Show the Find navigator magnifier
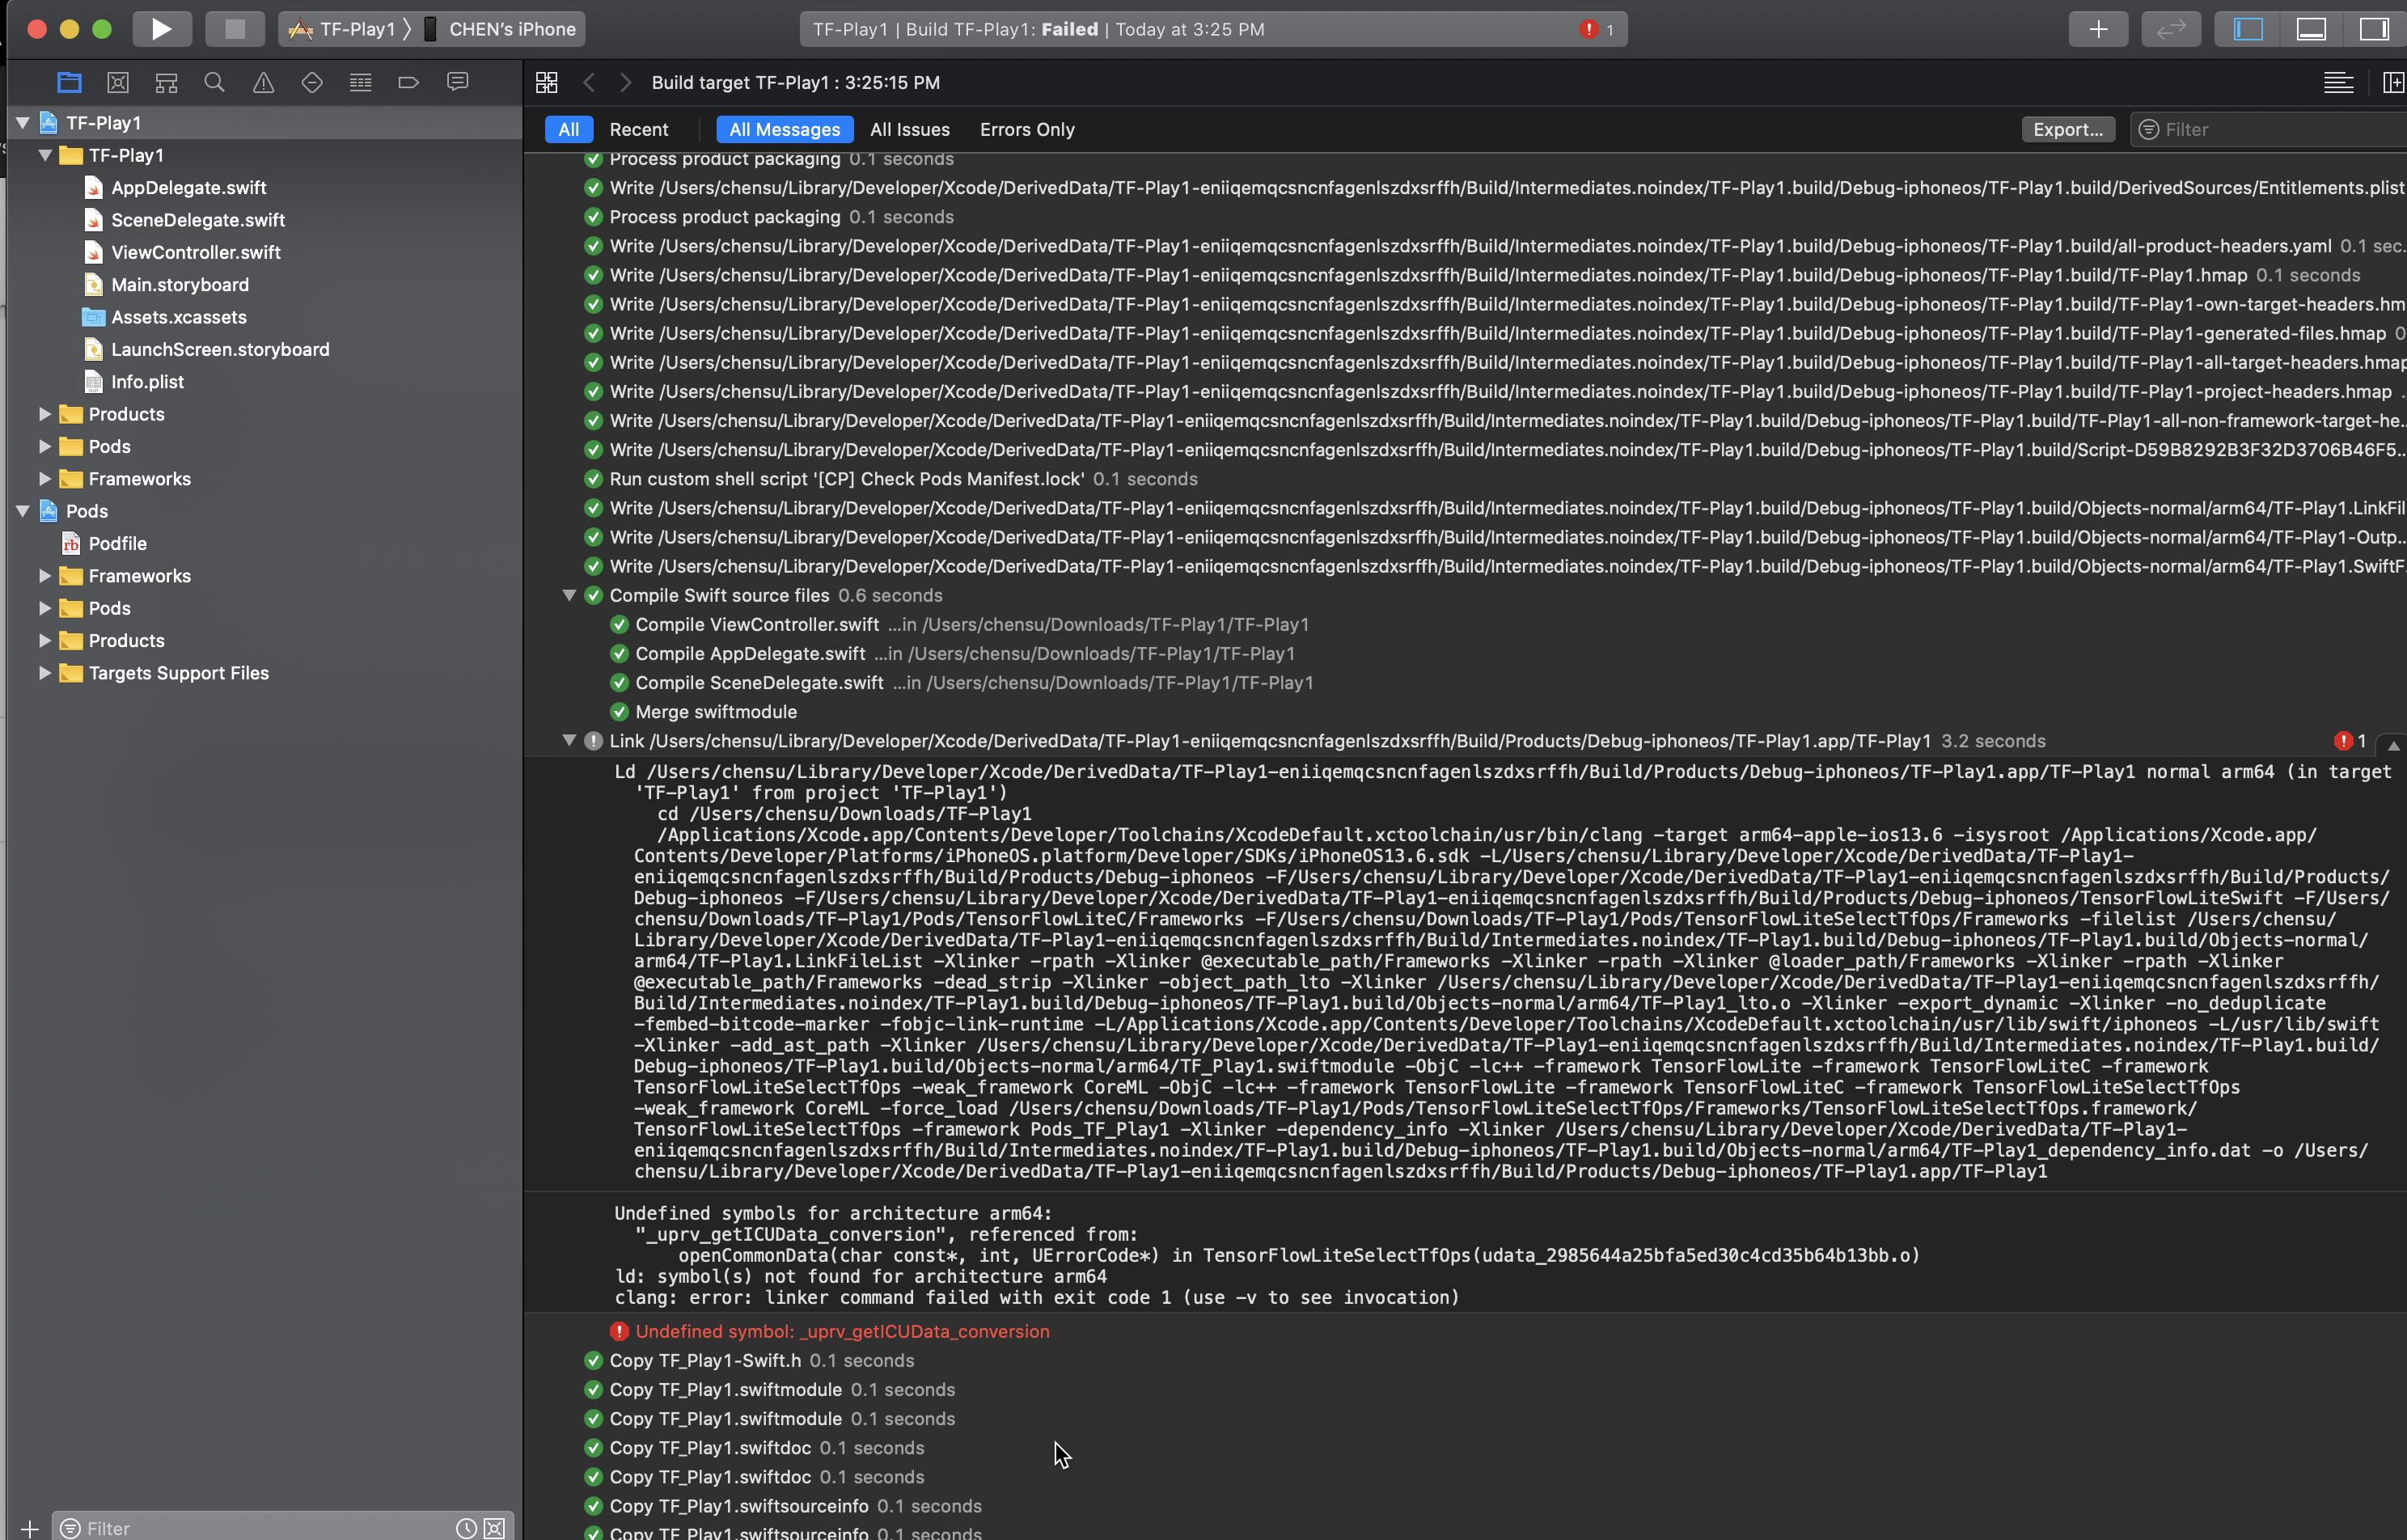This screenshot has height=1540, width=2407. tap(214, 82)
